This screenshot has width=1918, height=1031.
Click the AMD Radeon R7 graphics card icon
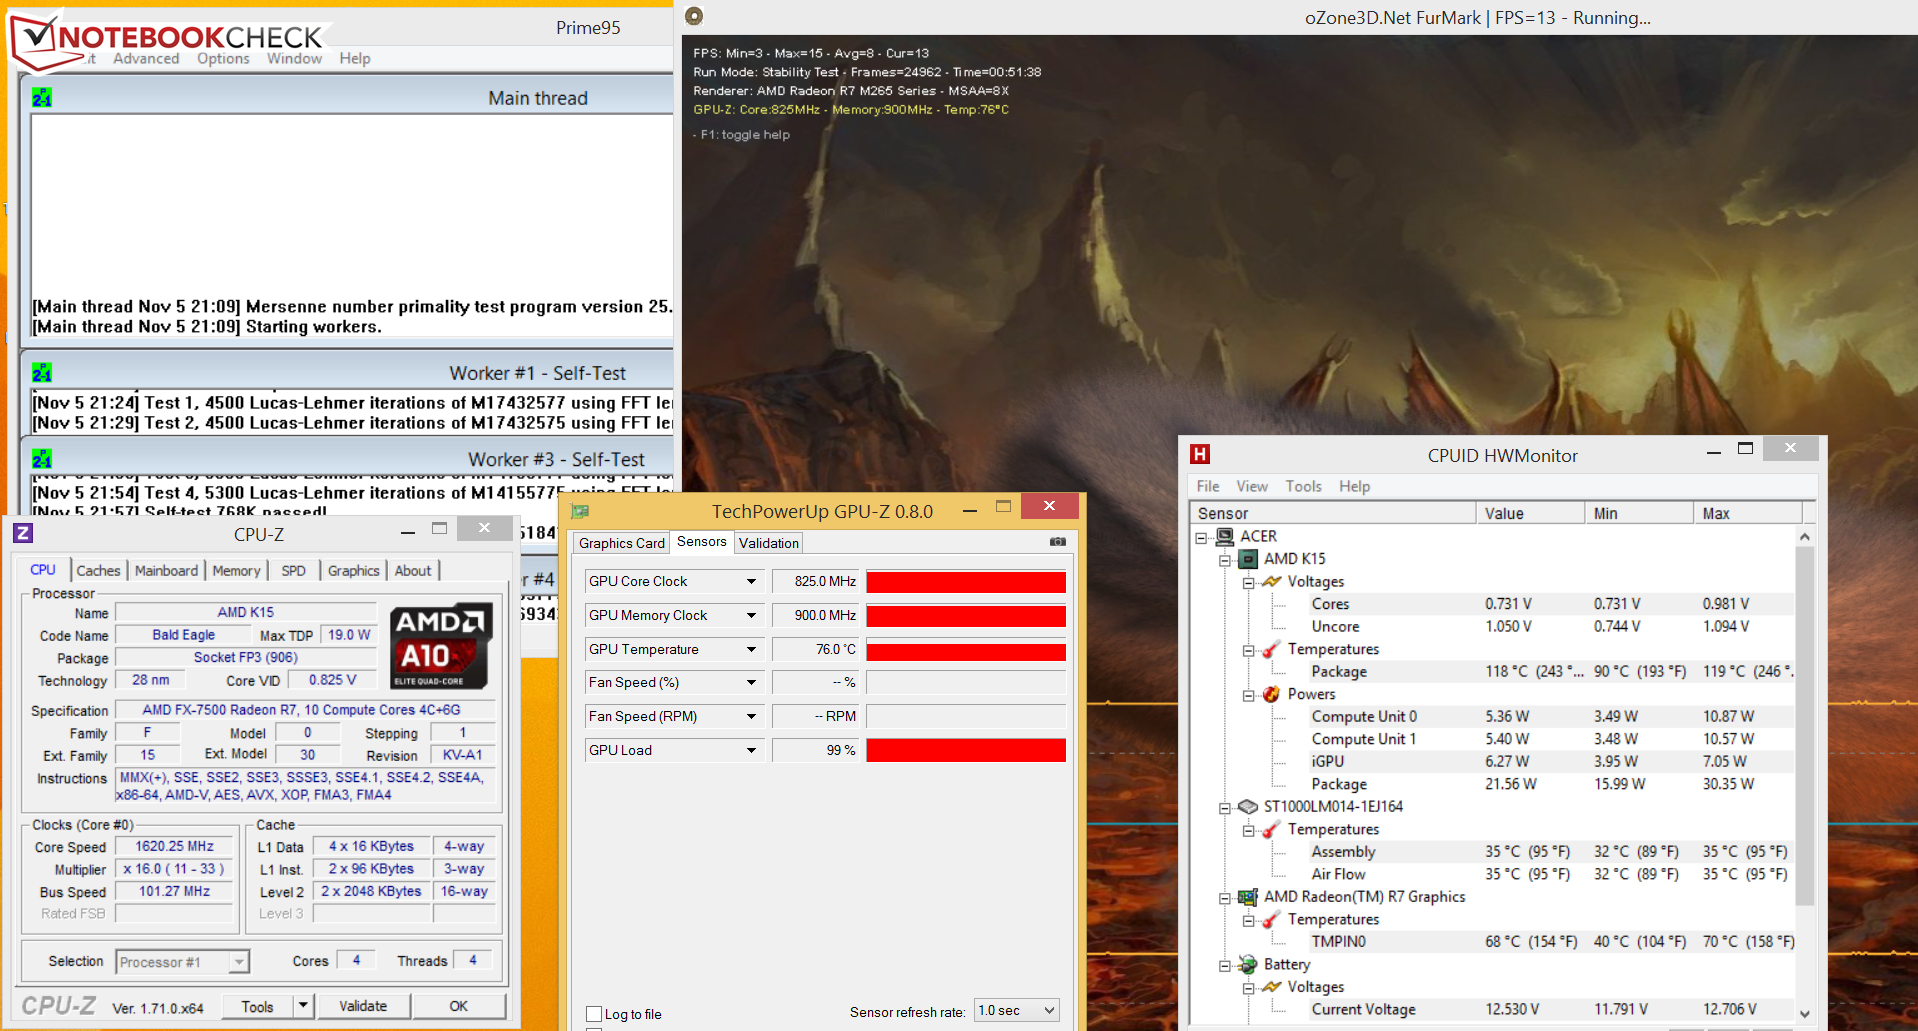tap(1248, 897)
